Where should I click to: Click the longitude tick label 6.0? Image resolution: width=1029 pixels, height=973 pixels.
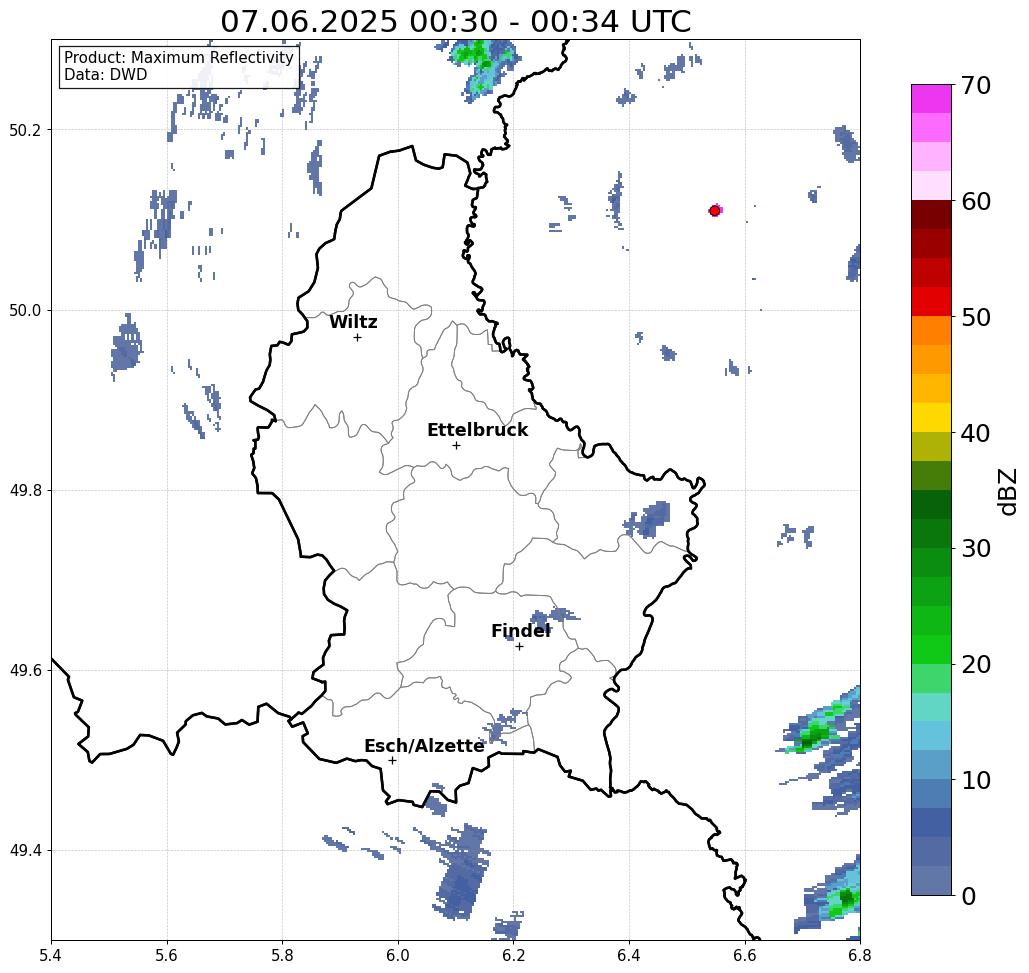[398, 955]
